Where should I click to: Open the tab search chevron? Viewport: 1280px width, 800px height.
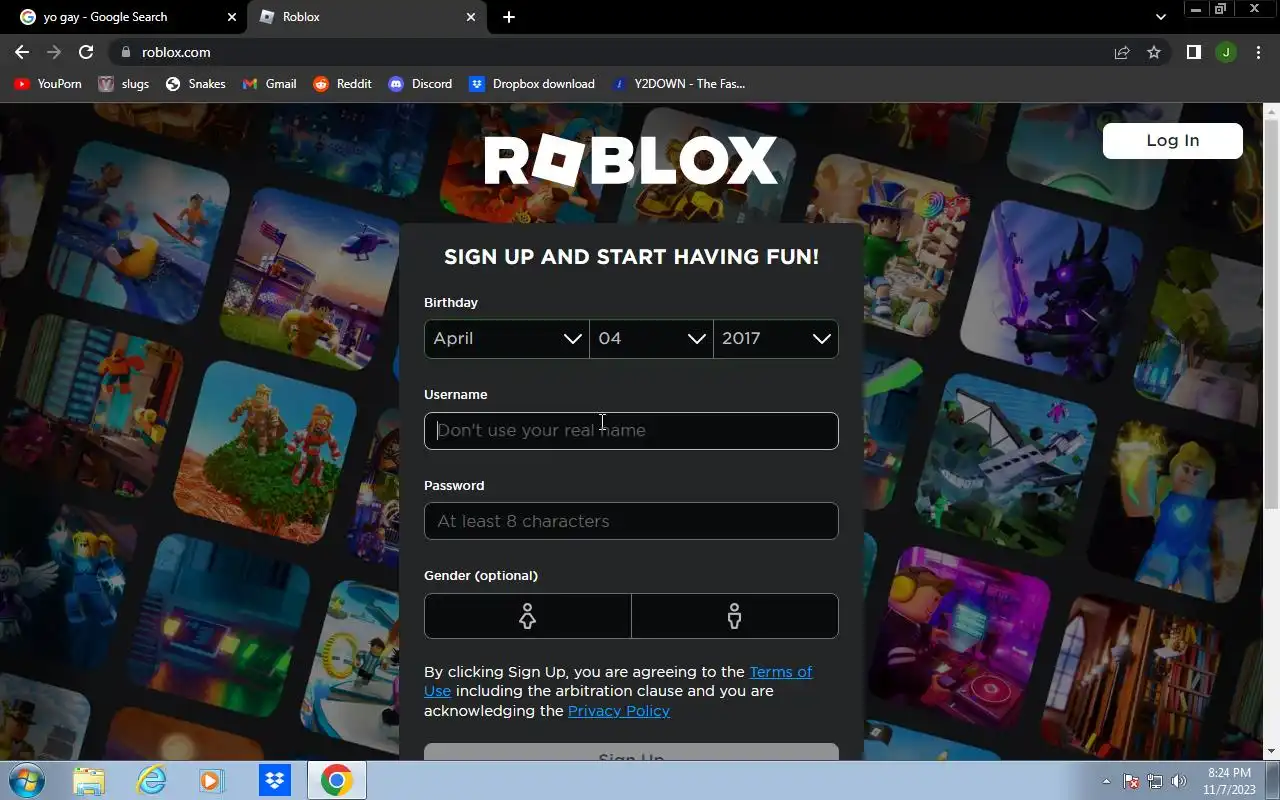tap(1160, 17)
